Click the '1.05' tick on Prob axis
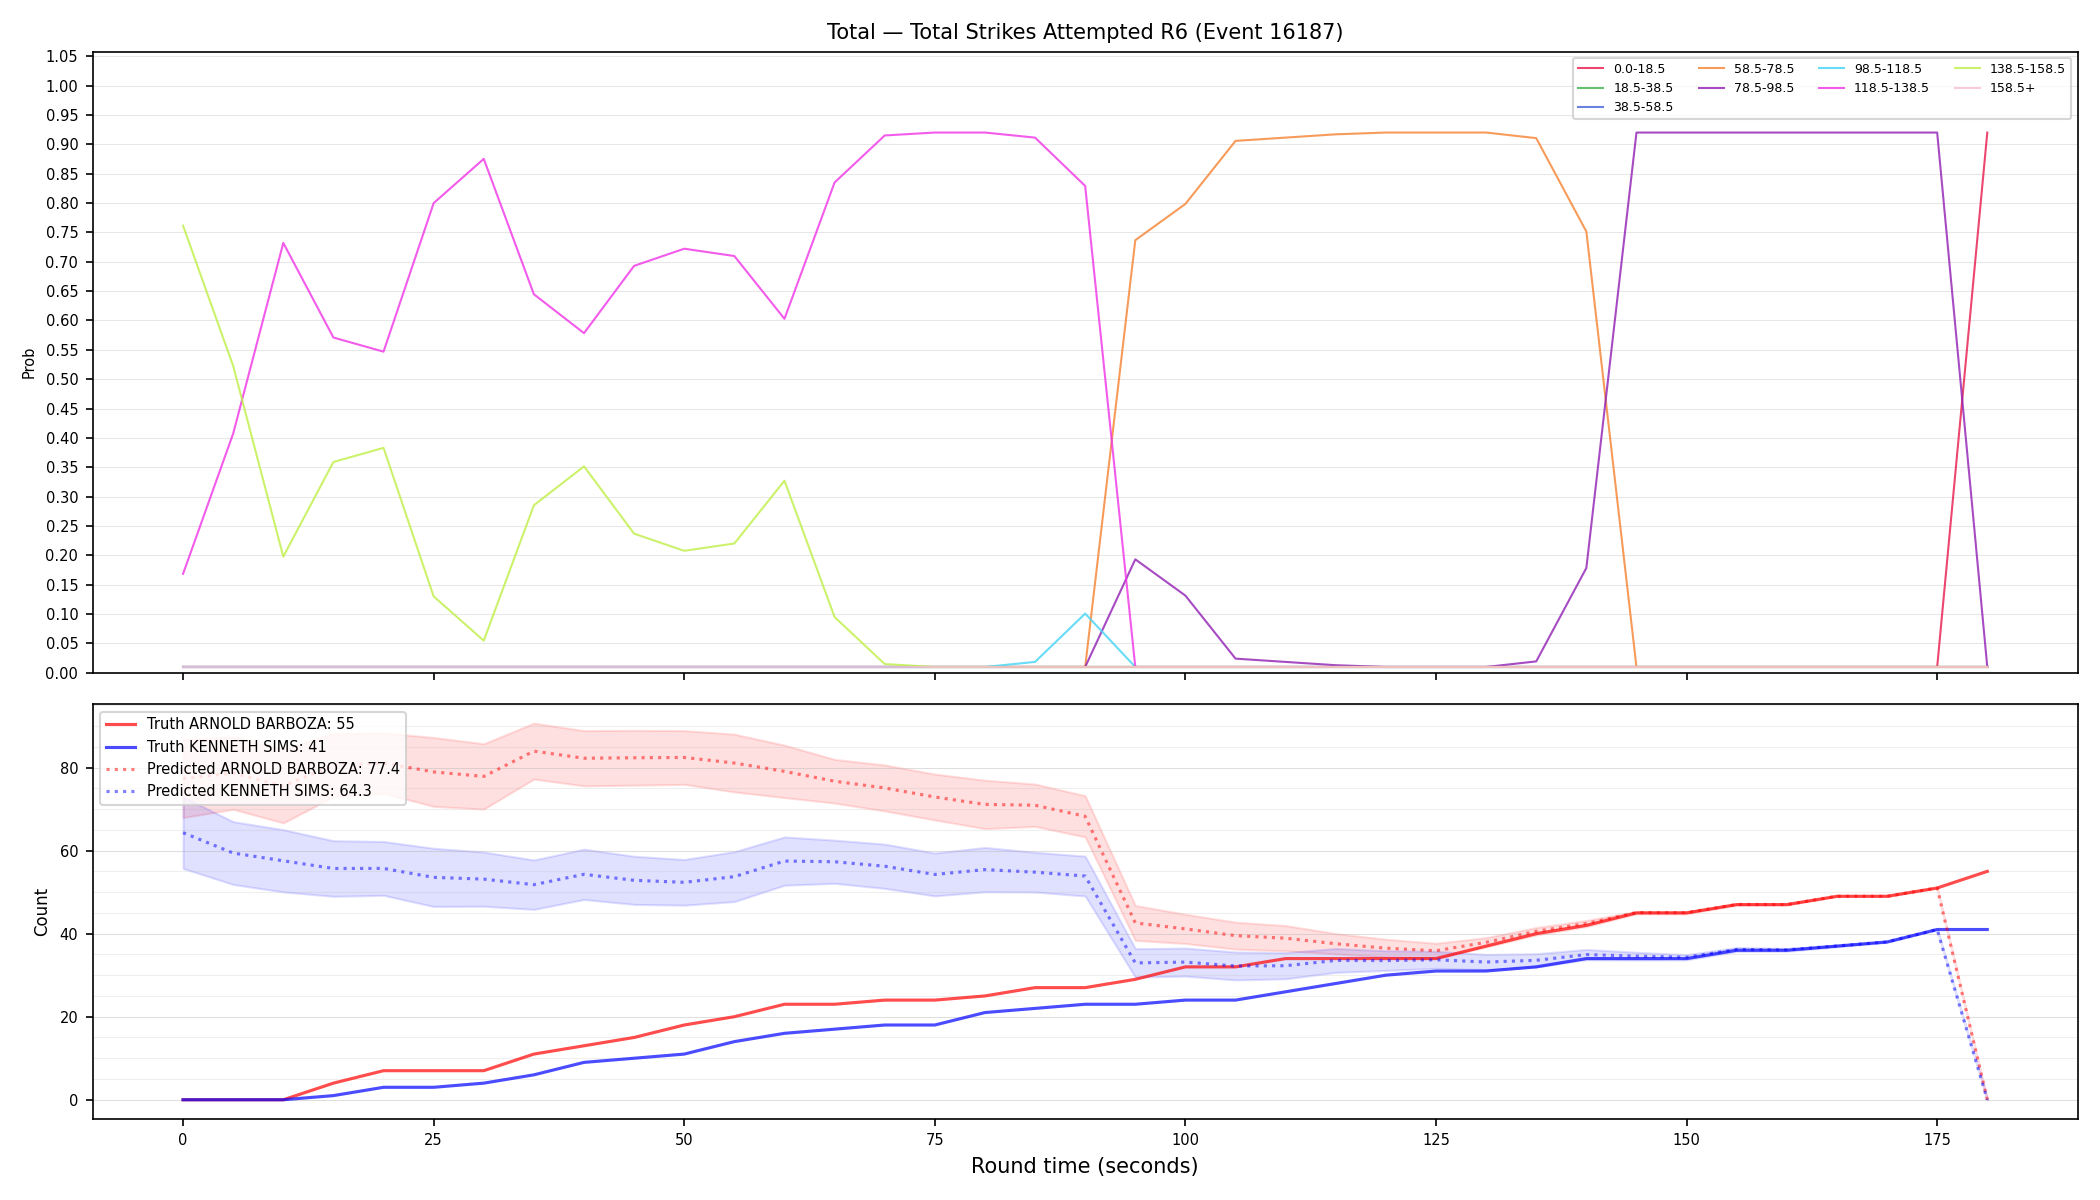The image size is (2100, 1200). pos(62,57)
